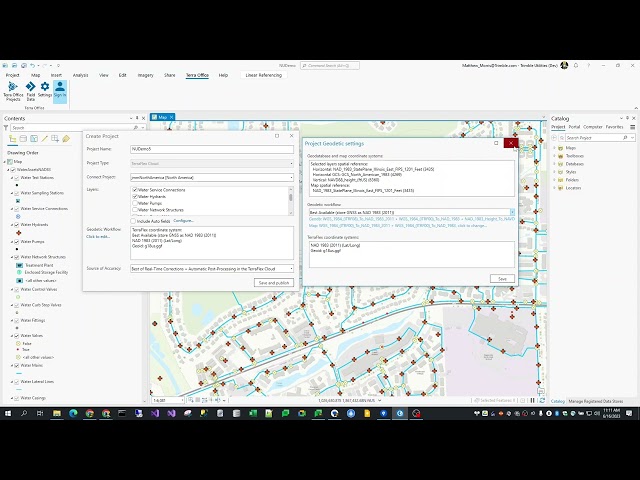Screen dimensions: 640x480
Task: Click the layers list scrollbar in Create Project
Action: 291,200
